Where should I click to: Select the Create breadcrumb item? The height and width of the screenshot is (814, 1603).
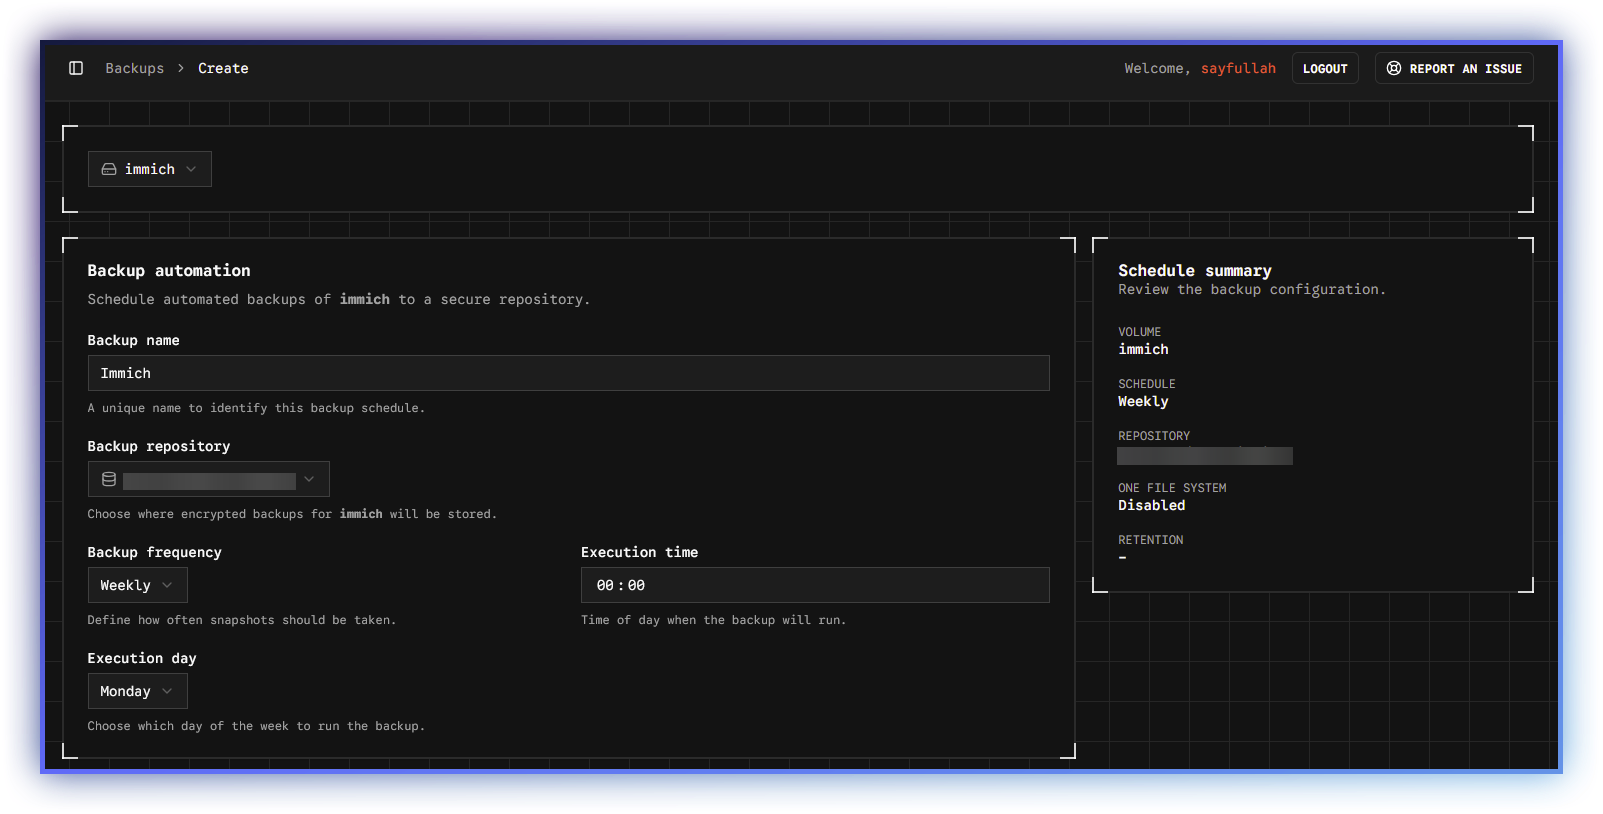click(223, 68)
